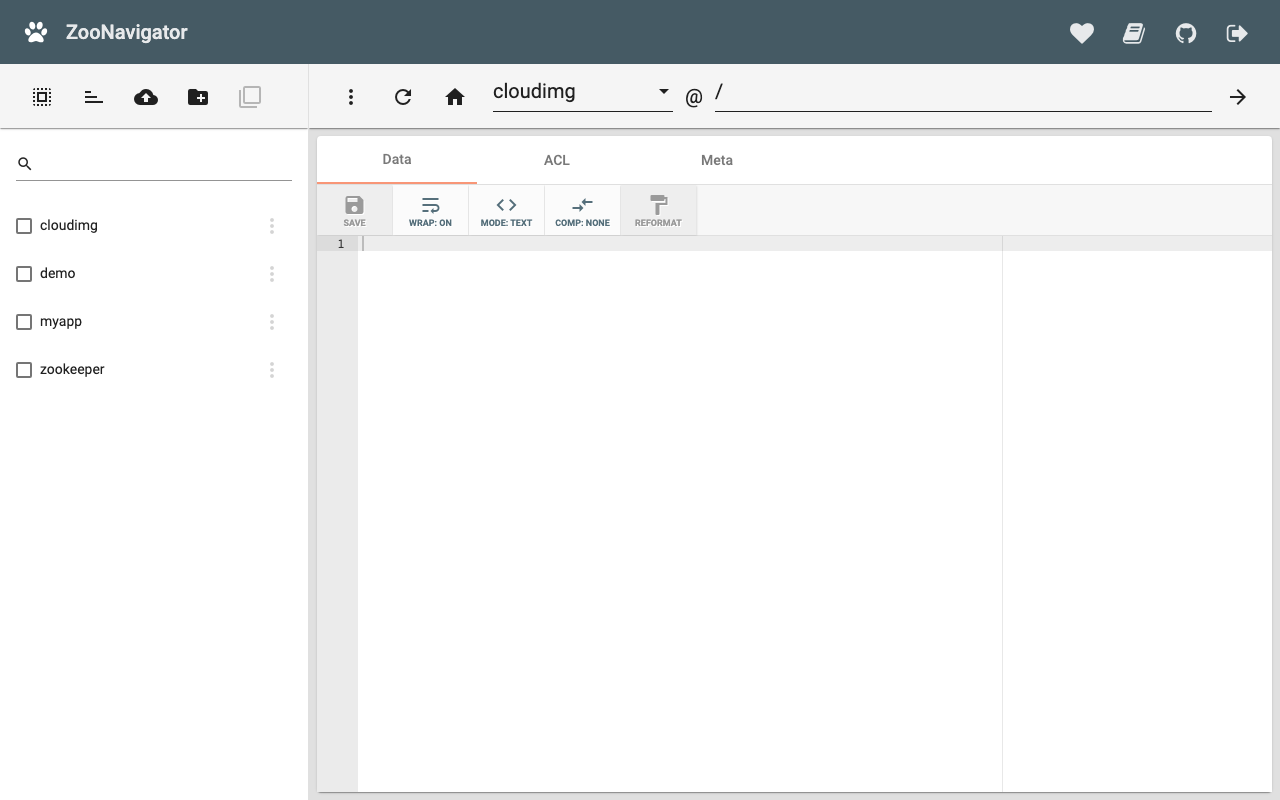Click the Save toolbar button
1280x800 pixels.
(355, 210)
